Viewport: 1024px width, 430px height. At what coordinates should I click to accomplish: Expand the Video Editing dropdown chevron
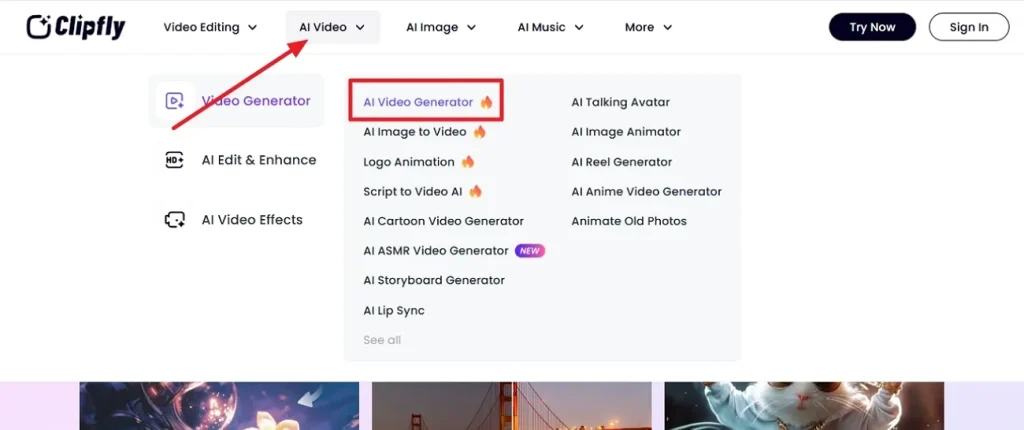(253, 27)
